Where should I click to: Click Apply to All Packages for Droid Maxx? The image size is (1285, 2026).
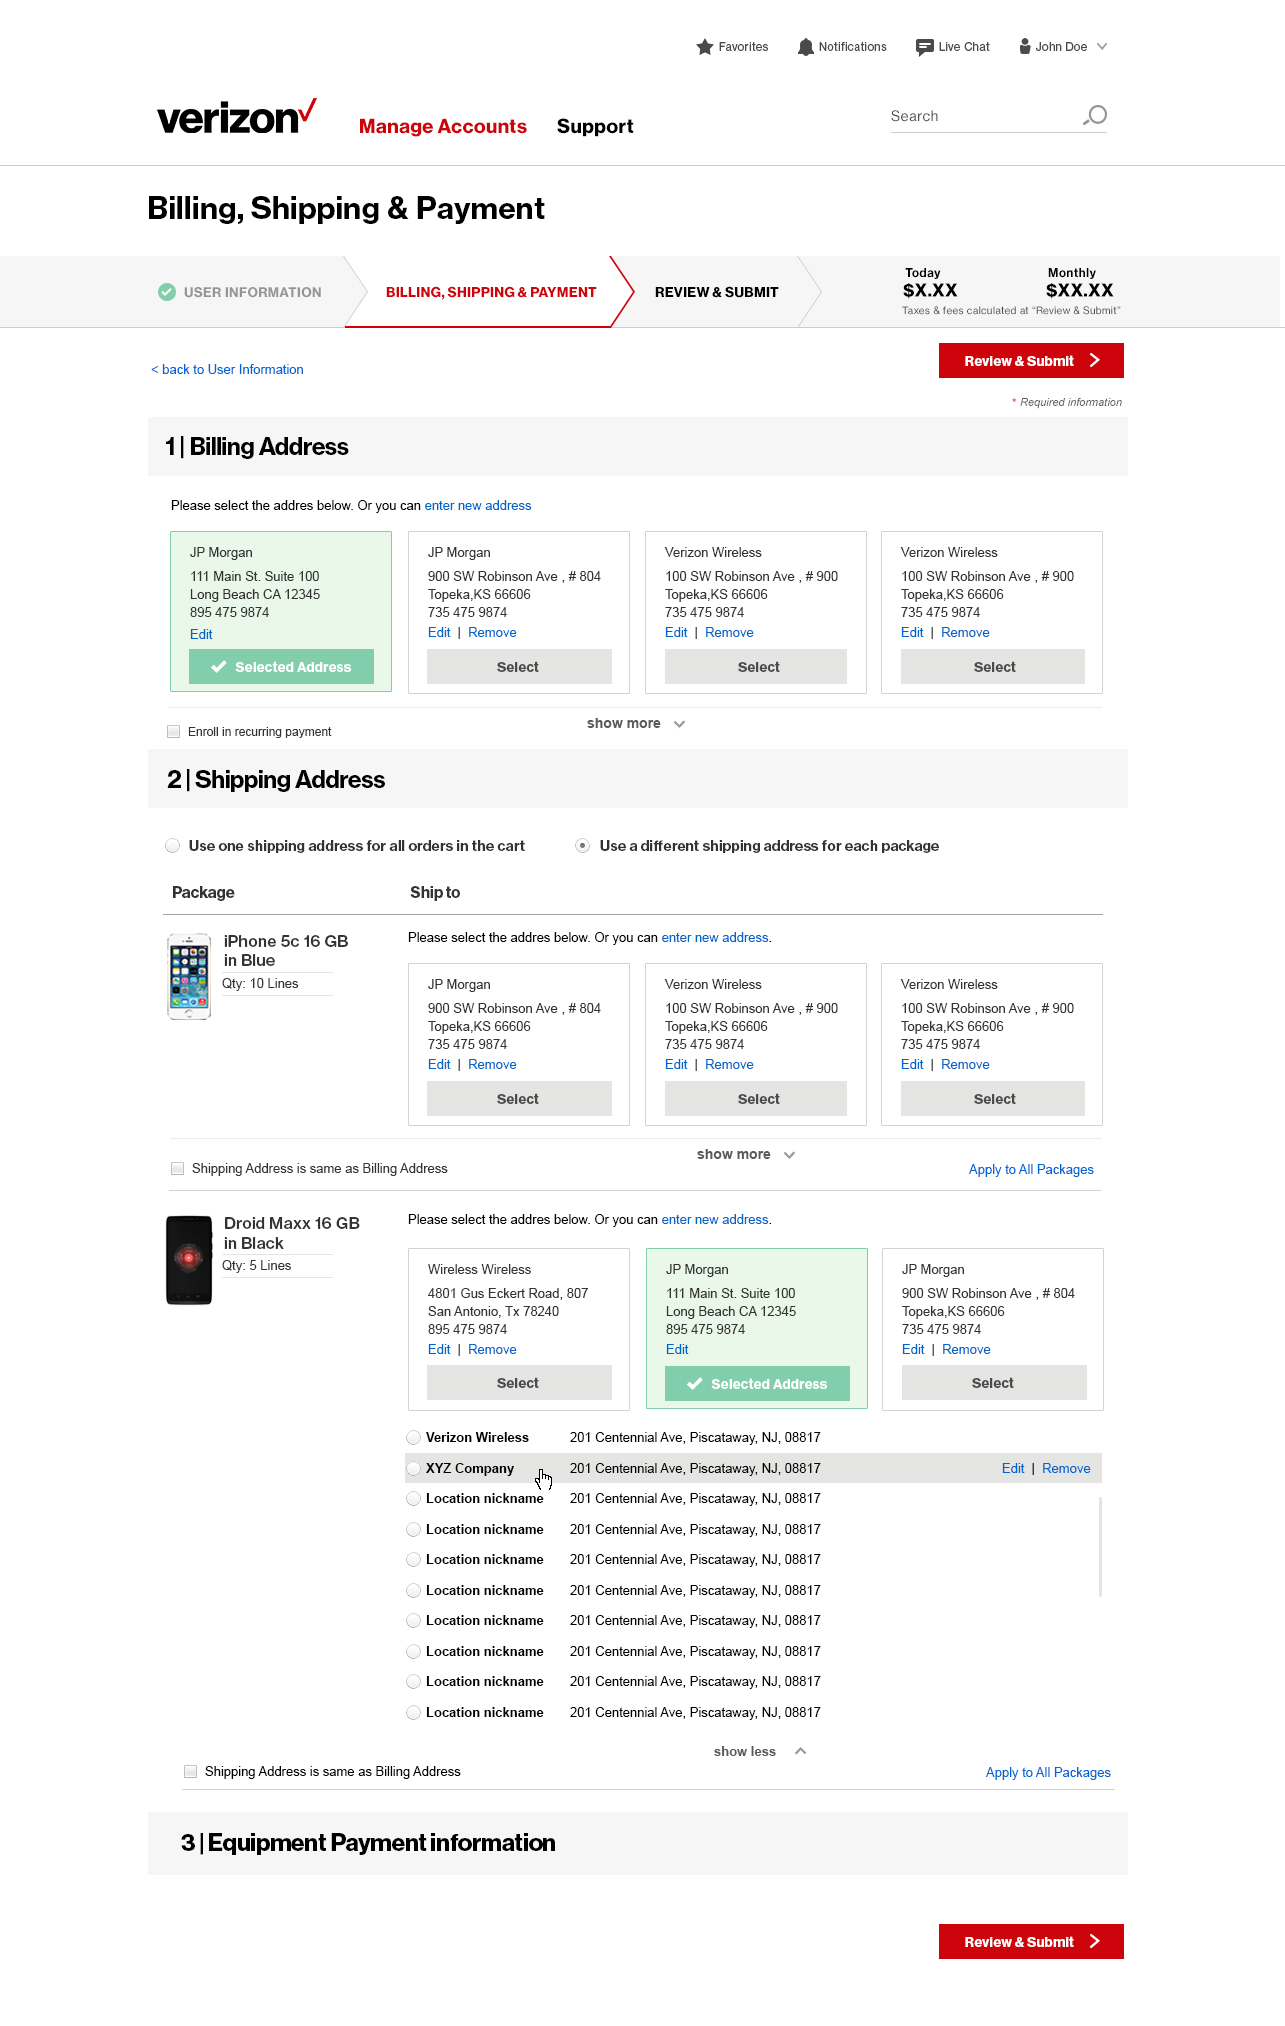click(1048, 1772)
